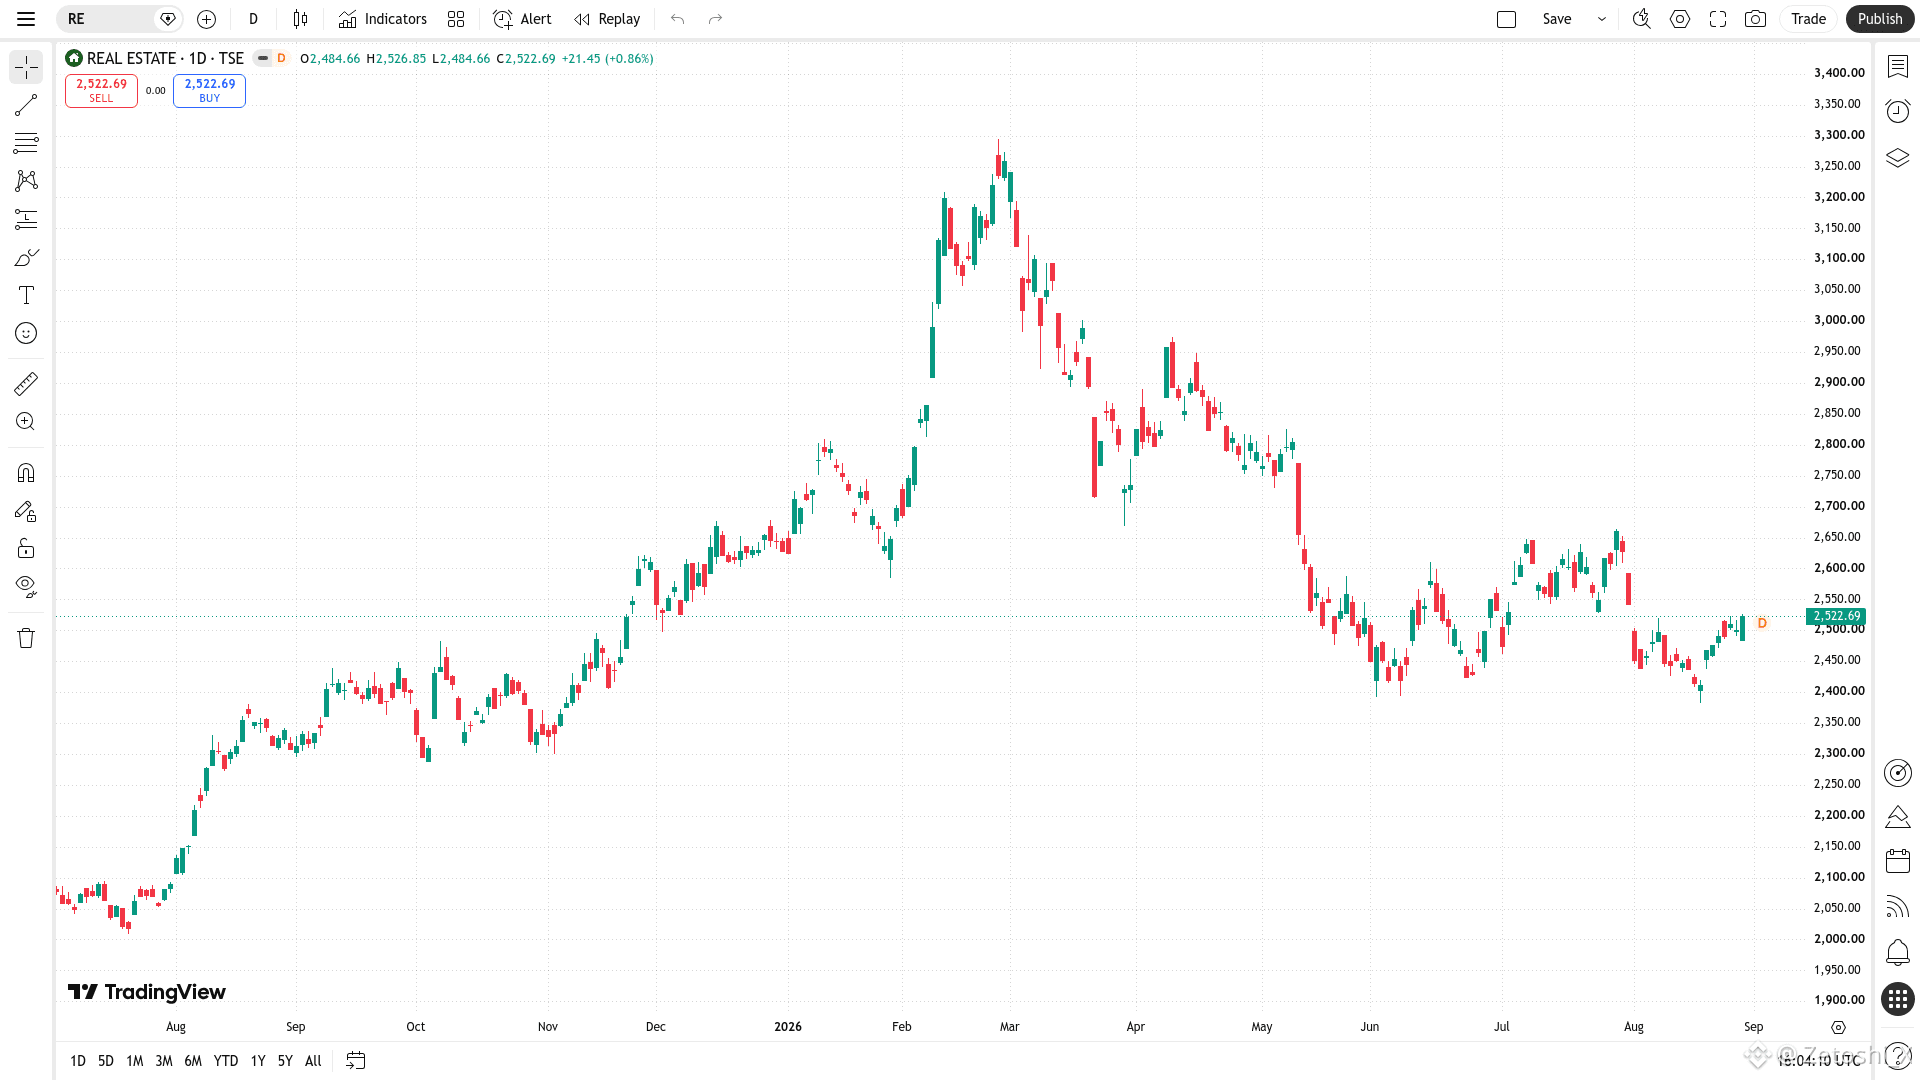1920x1080 pixels.
Task: Open the Fibonacci retracement tools
Action: point(26,143)
